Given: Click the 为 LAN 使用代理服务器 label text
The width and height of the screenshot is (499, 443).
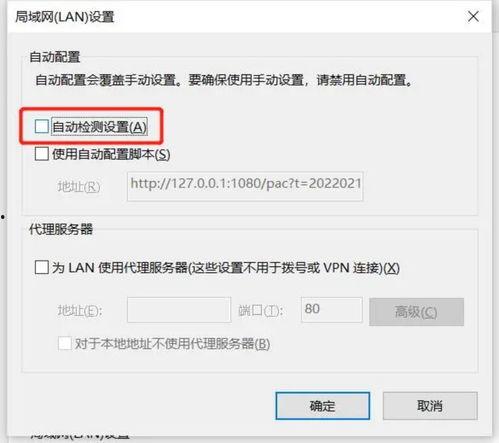Looking at the screenshot, I should click(226, 268).
